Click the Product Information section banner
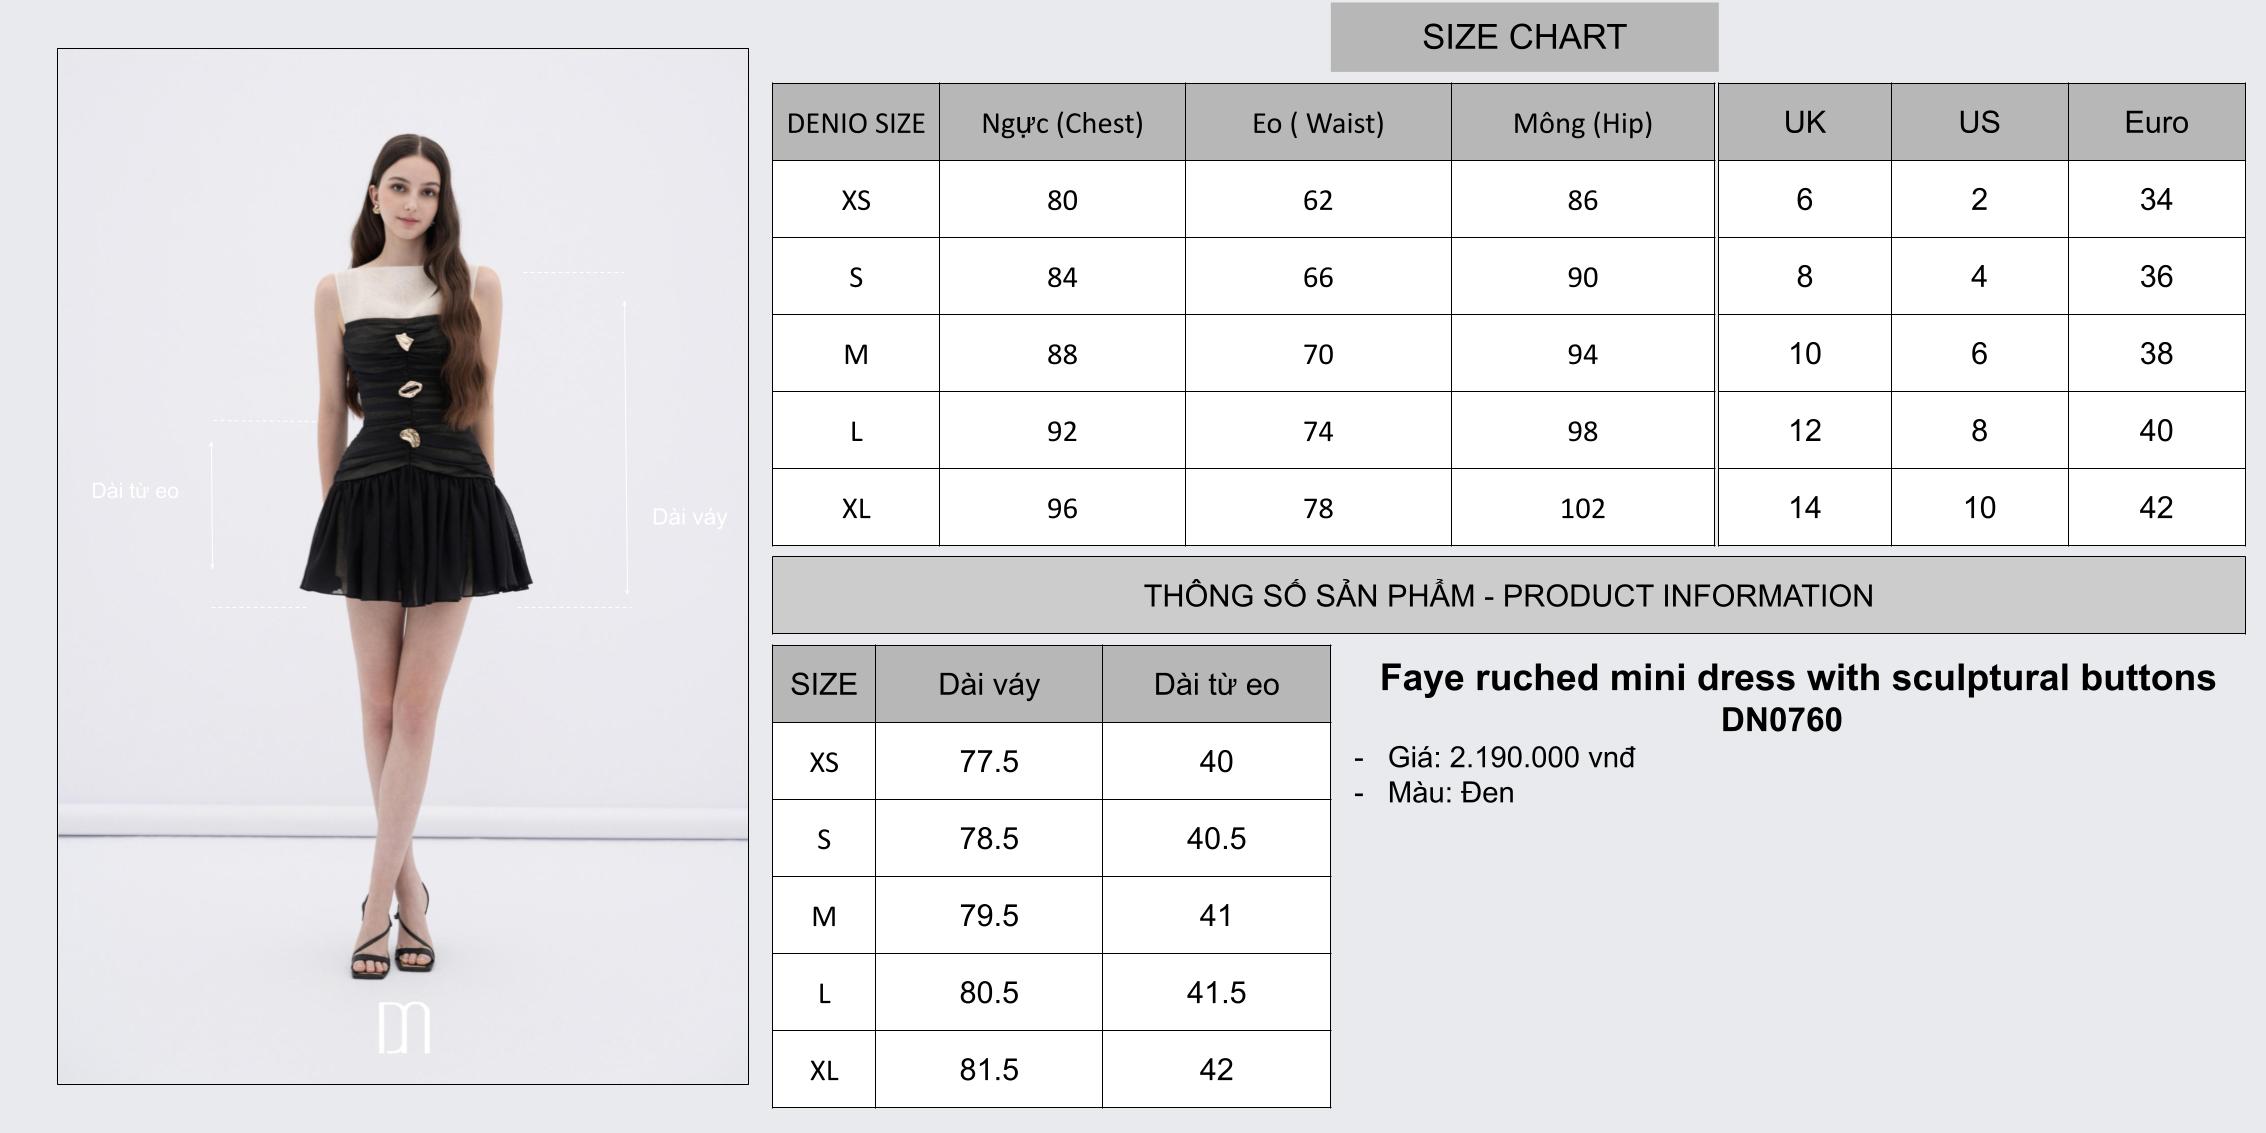Image resolution: width=2266 pixels, height=1133 pixels. (x=1507, y=596)
